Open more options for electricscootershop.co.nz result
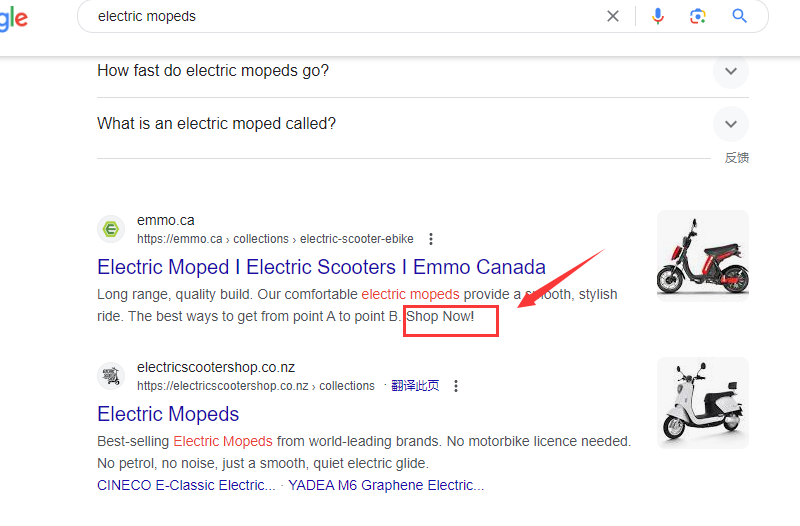Image resolution: width=800 pixels, height=526 pixels. point(456,386)
